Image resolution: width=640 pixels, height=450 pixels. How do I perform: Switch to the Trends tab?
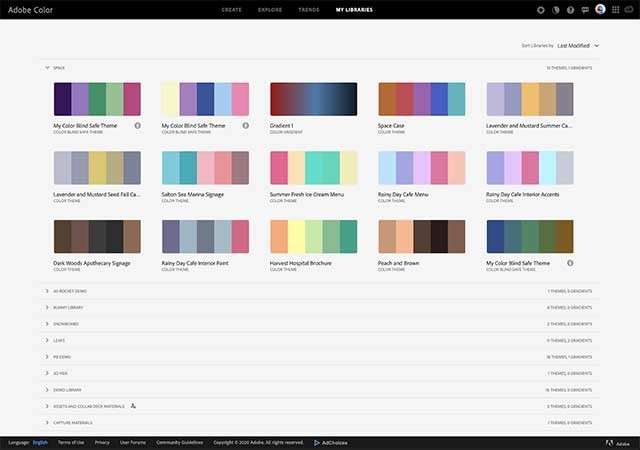(309, 9)
